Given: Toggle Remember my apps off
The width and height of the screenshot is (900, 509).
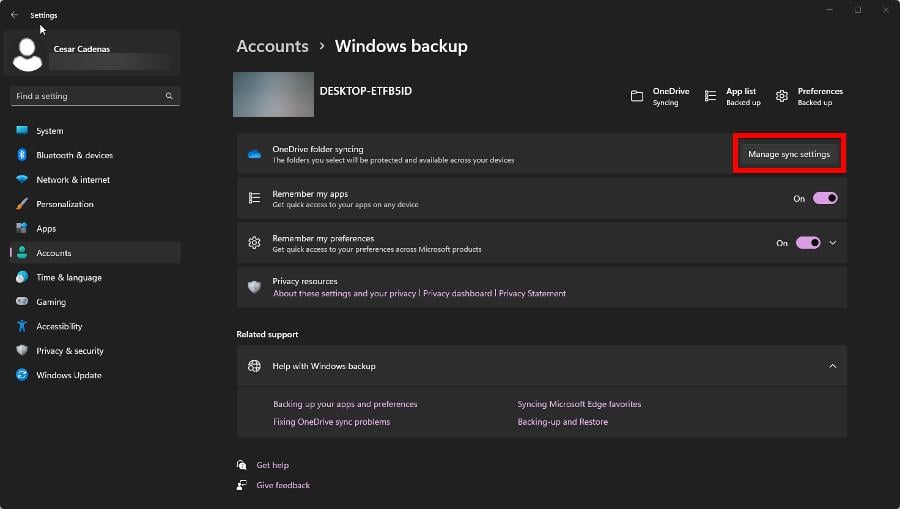Looking at the screenshot, I should click(x=825, y=198).
